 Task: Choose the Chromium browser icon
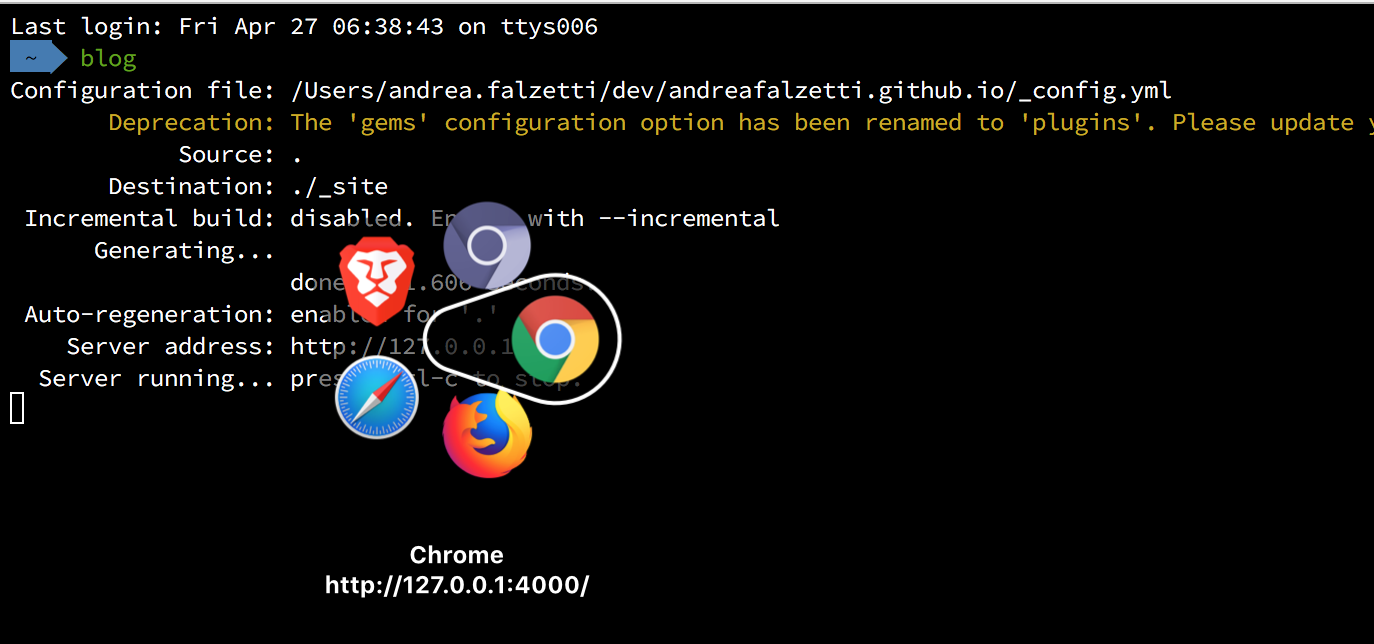click(487, 245)
